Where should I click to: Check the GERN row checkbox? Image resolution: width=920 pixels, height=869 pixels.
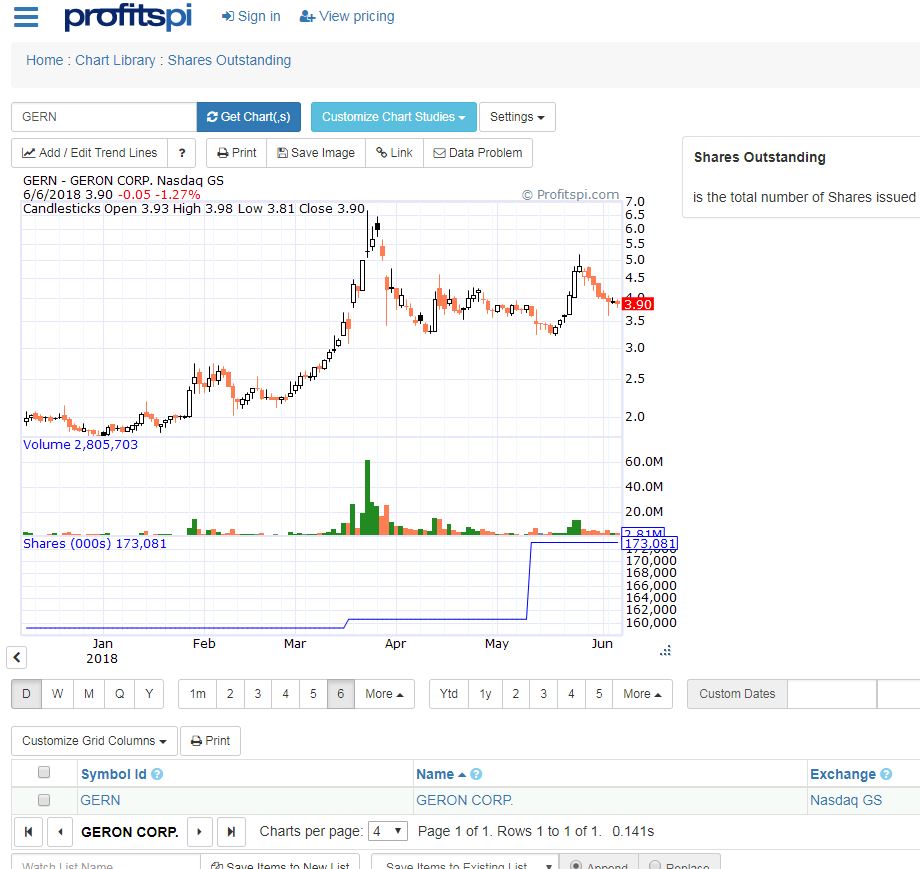tap(44, 800)
